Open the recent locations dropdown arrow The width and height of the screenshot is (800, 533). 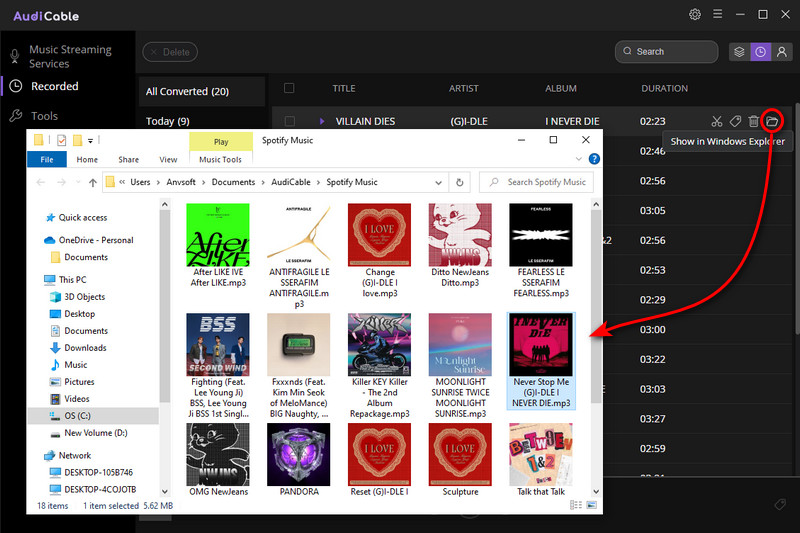pos(78,182)
